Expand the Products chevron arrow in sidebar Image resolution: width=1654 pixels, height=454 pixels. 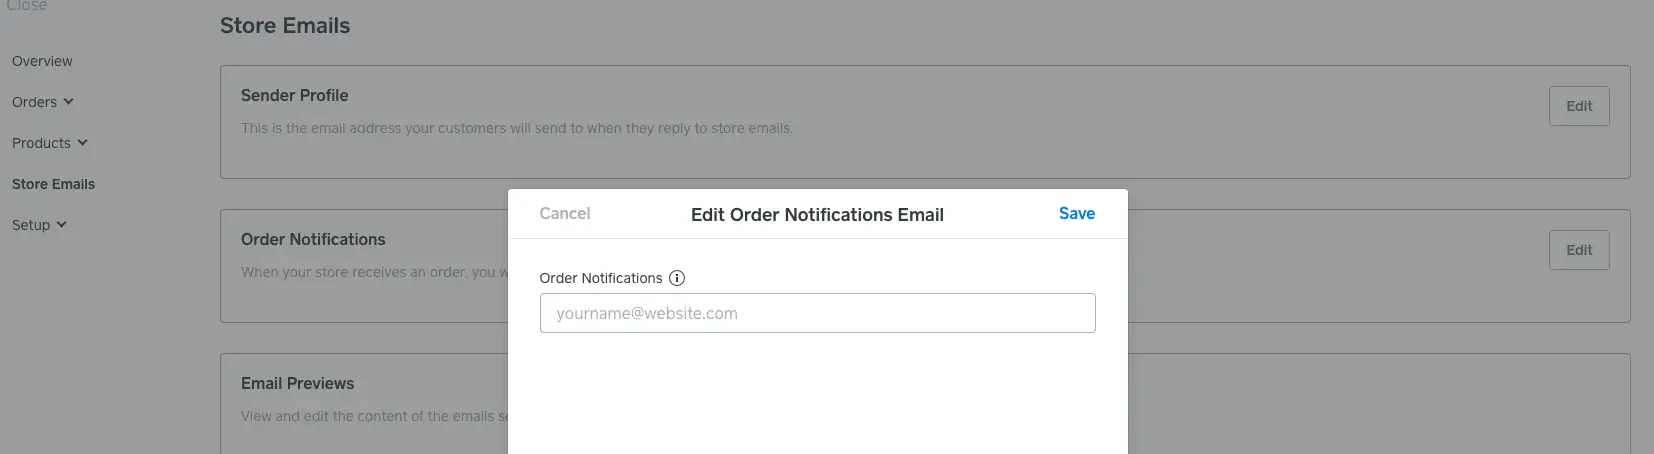pos(82,143)
